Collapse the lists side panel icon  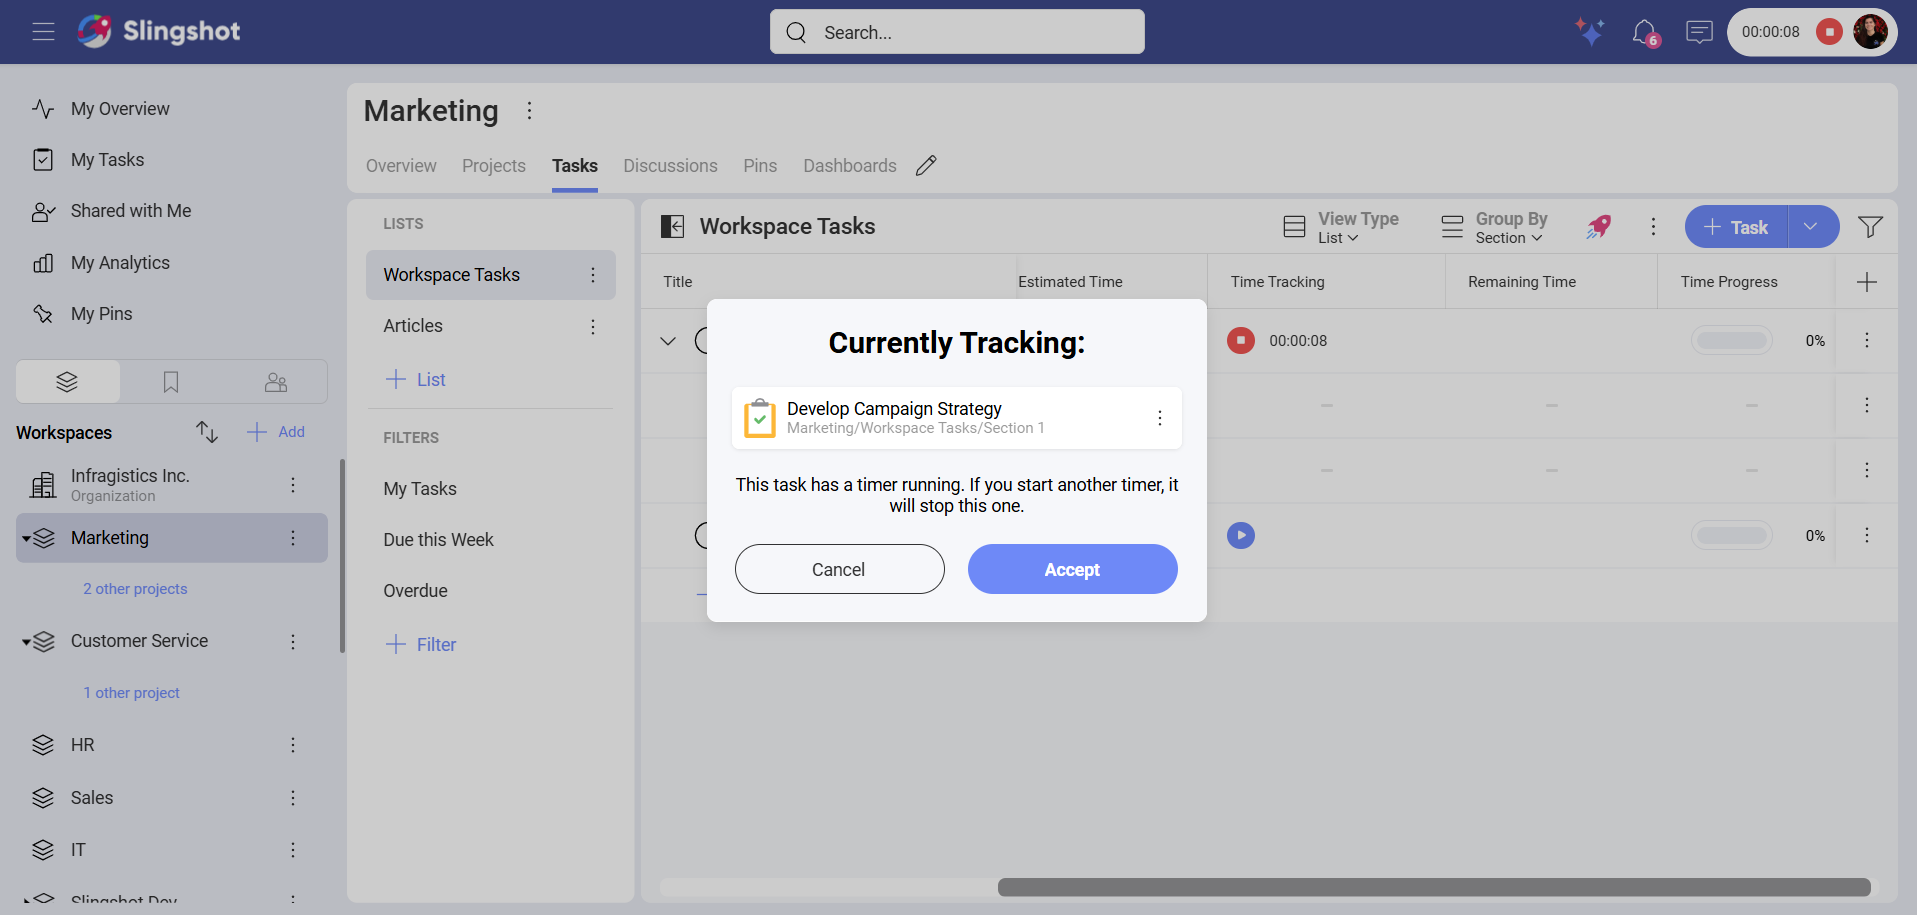click(673, 227)
